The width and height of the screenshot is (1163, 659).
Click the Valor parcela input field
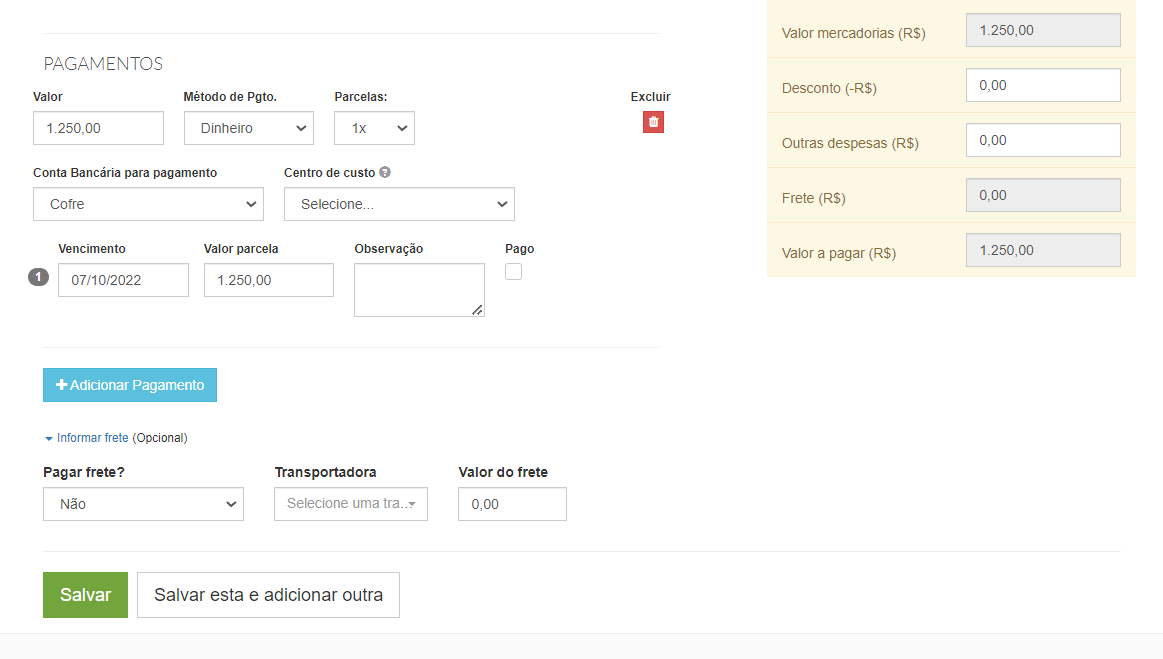point(268,280)
